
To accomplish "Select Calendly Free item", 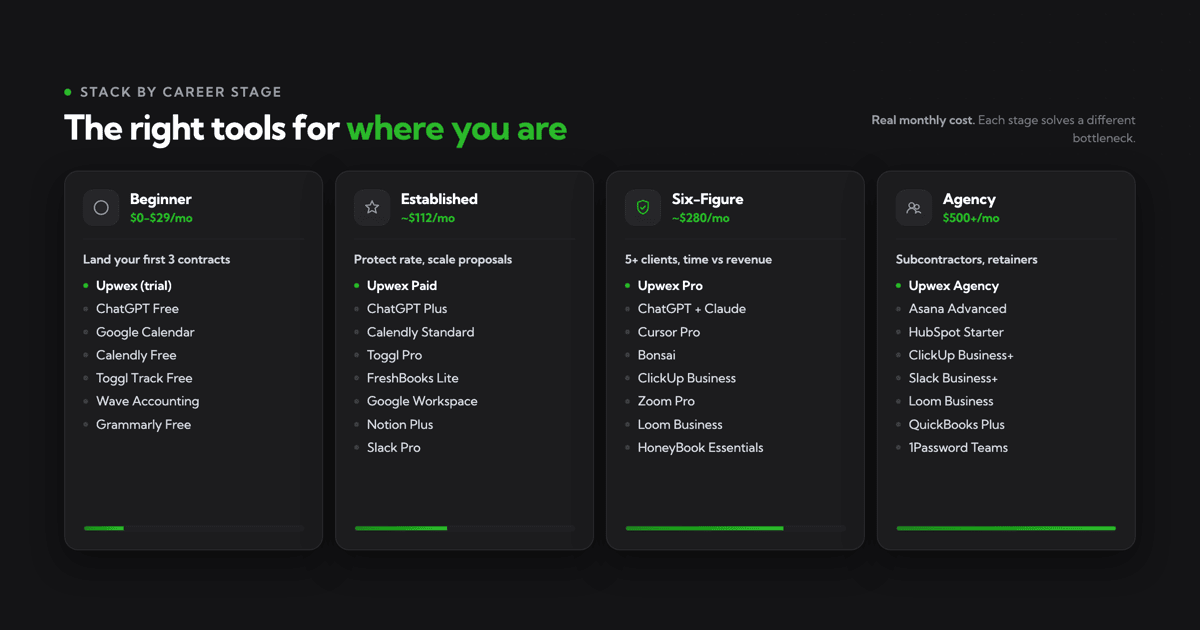I will click(136, 355).
